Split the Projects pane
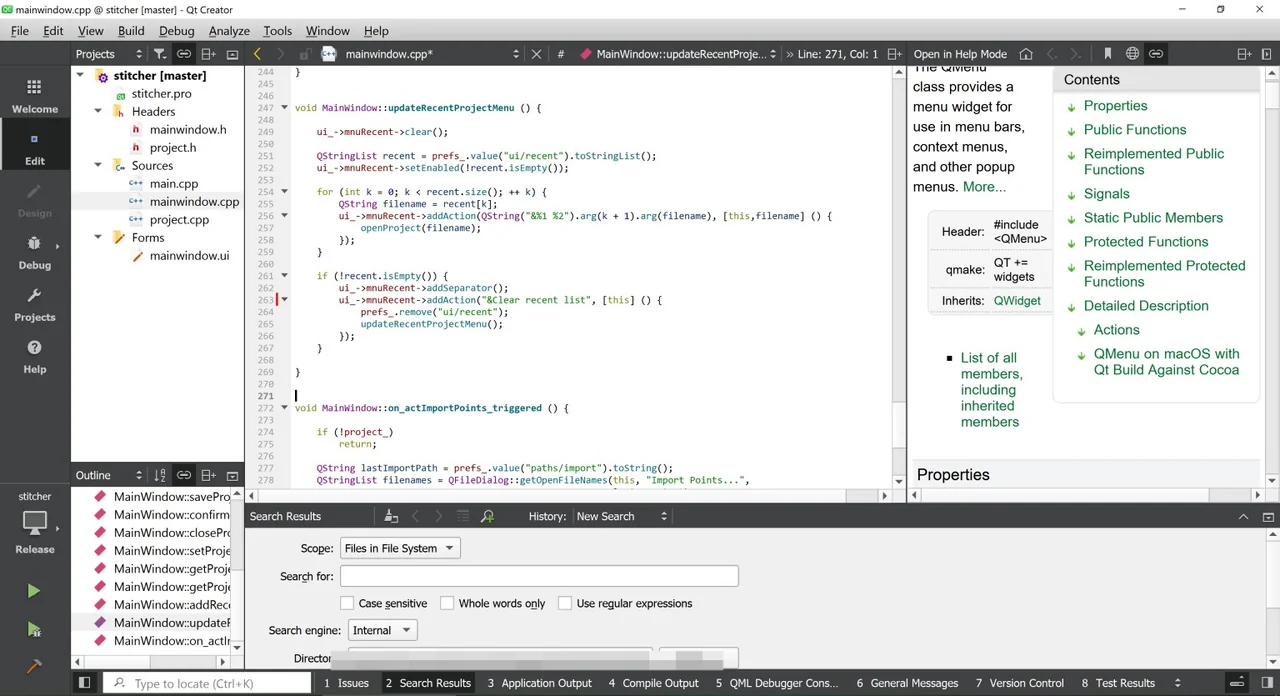 pos(208,54)
